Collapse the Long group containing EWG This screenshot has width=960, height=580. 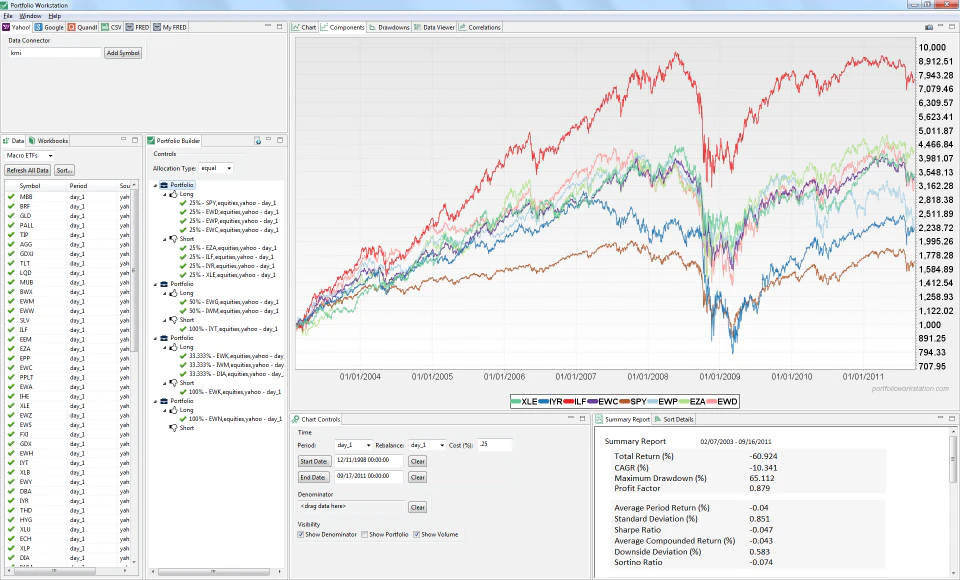pyautogui.click(x=165, y=293)
